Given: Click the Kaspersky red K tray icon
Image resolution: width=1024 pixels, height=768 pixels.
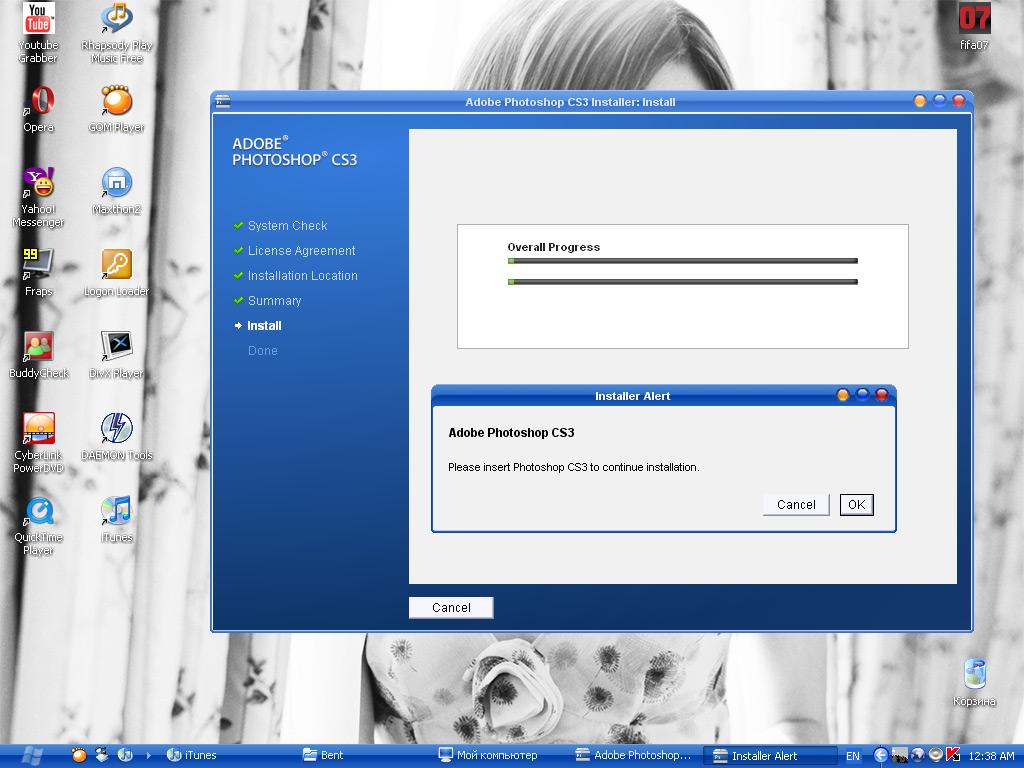Looking at the screenshot, I should click(x=953, y=755).
